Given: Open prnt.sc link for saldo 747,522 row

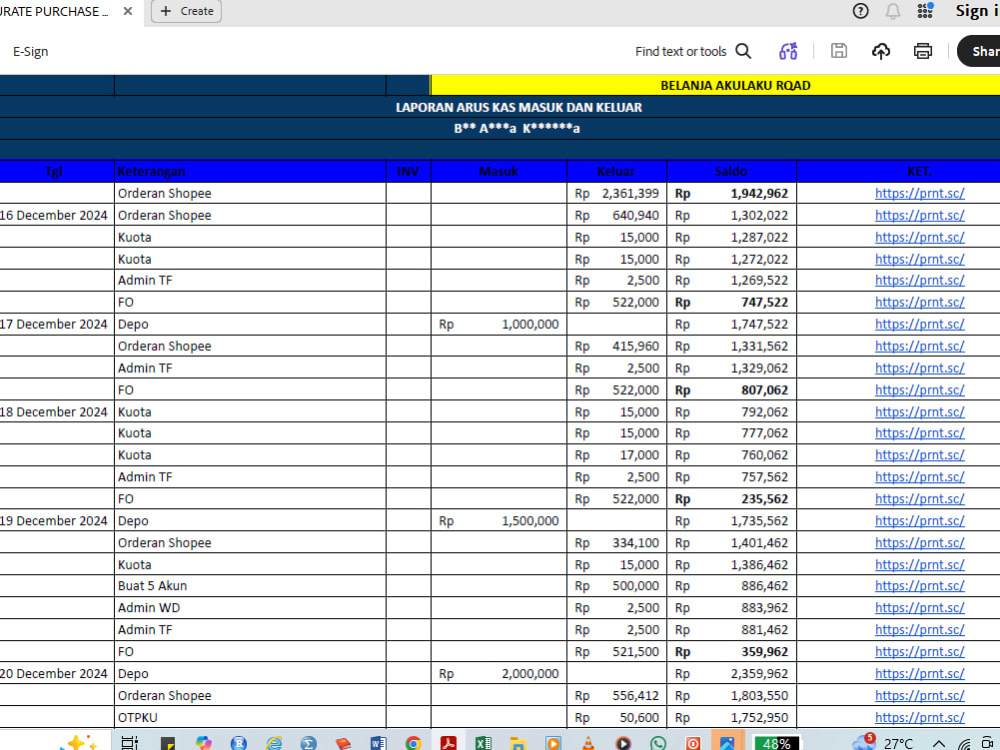Looking at the screenshot, I should coord(919,302).
